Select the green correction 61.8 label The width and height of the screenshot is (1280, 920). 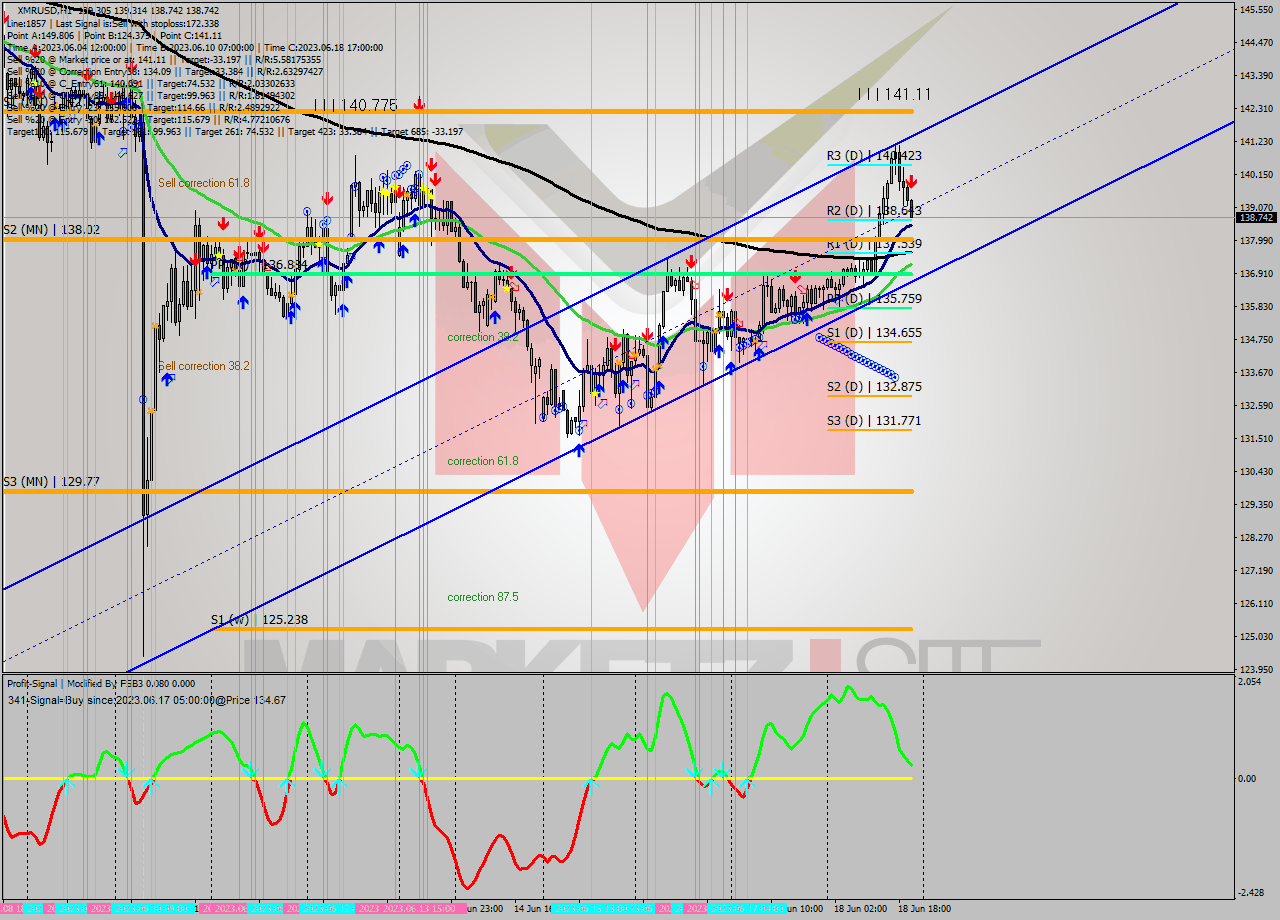(483, 461)
